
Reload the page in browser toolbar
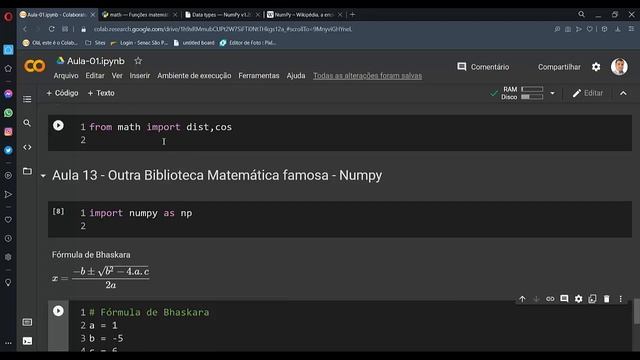(x=51, y=29)
